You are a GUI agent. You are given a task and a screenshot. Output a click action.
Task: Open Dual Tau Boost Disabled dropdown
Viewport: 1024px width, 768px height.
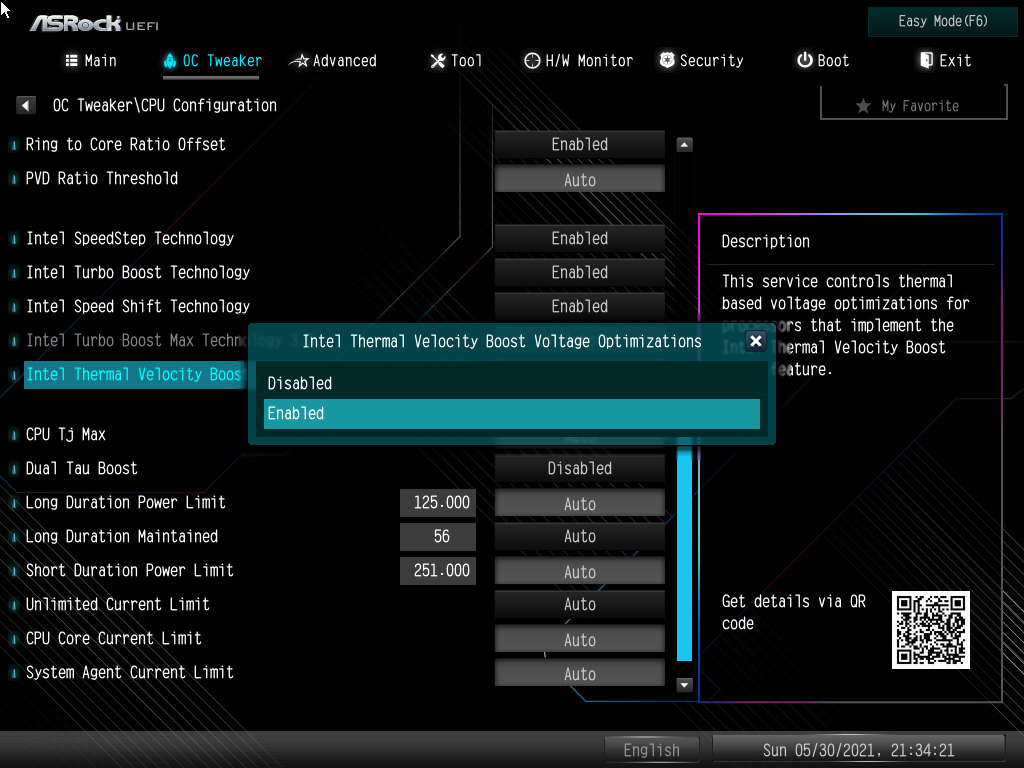click(x=579, y=468)
